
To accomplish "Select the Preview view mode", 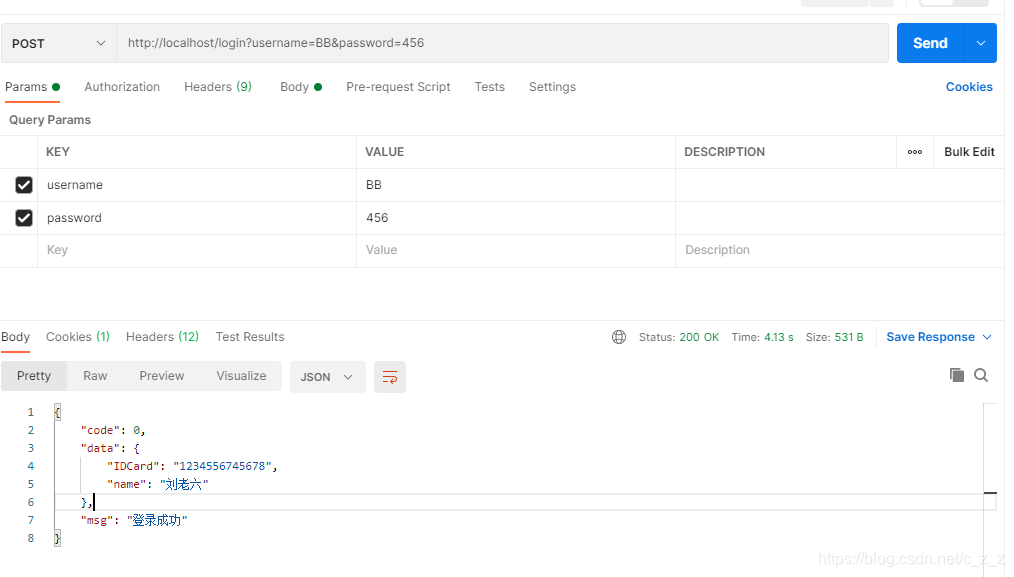I will [x=162, y=376].
